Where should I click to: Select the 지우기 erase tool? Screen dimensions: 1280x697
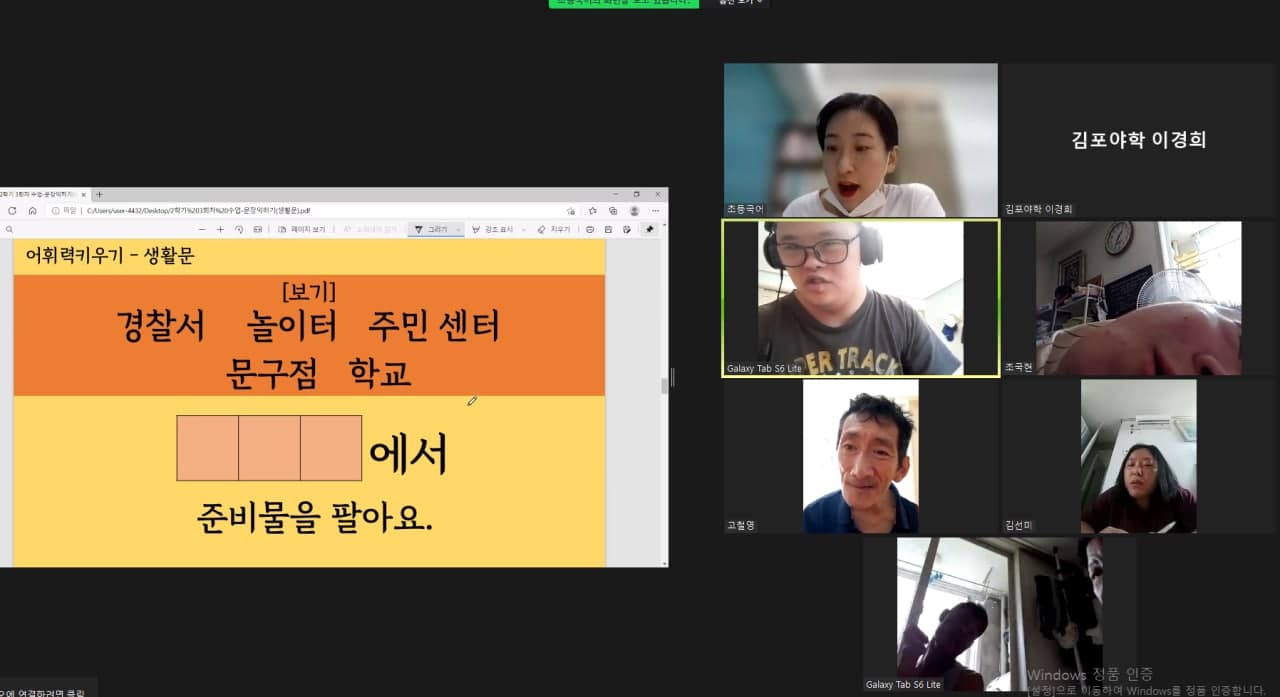pos(553,229)
